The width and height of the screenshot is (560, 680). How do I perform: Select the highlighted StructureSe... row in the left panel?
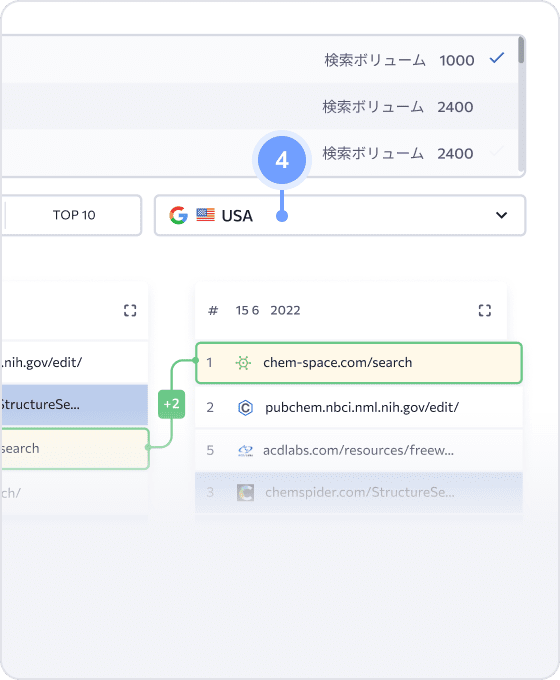tap(74, 405)
